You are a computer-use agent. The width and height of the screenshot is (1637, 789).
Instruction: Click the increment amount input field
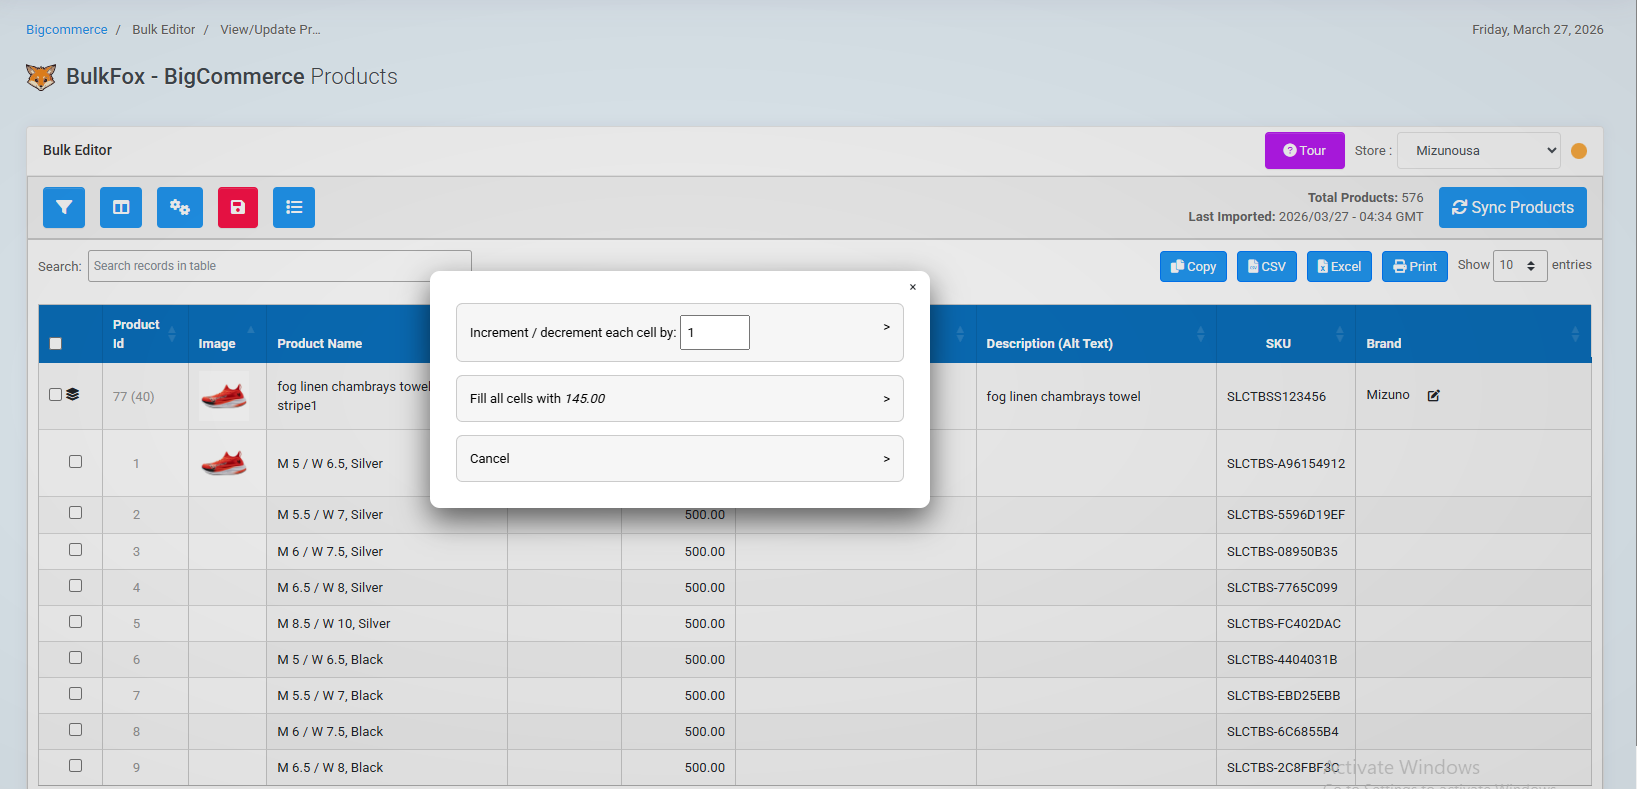point(715,332)
